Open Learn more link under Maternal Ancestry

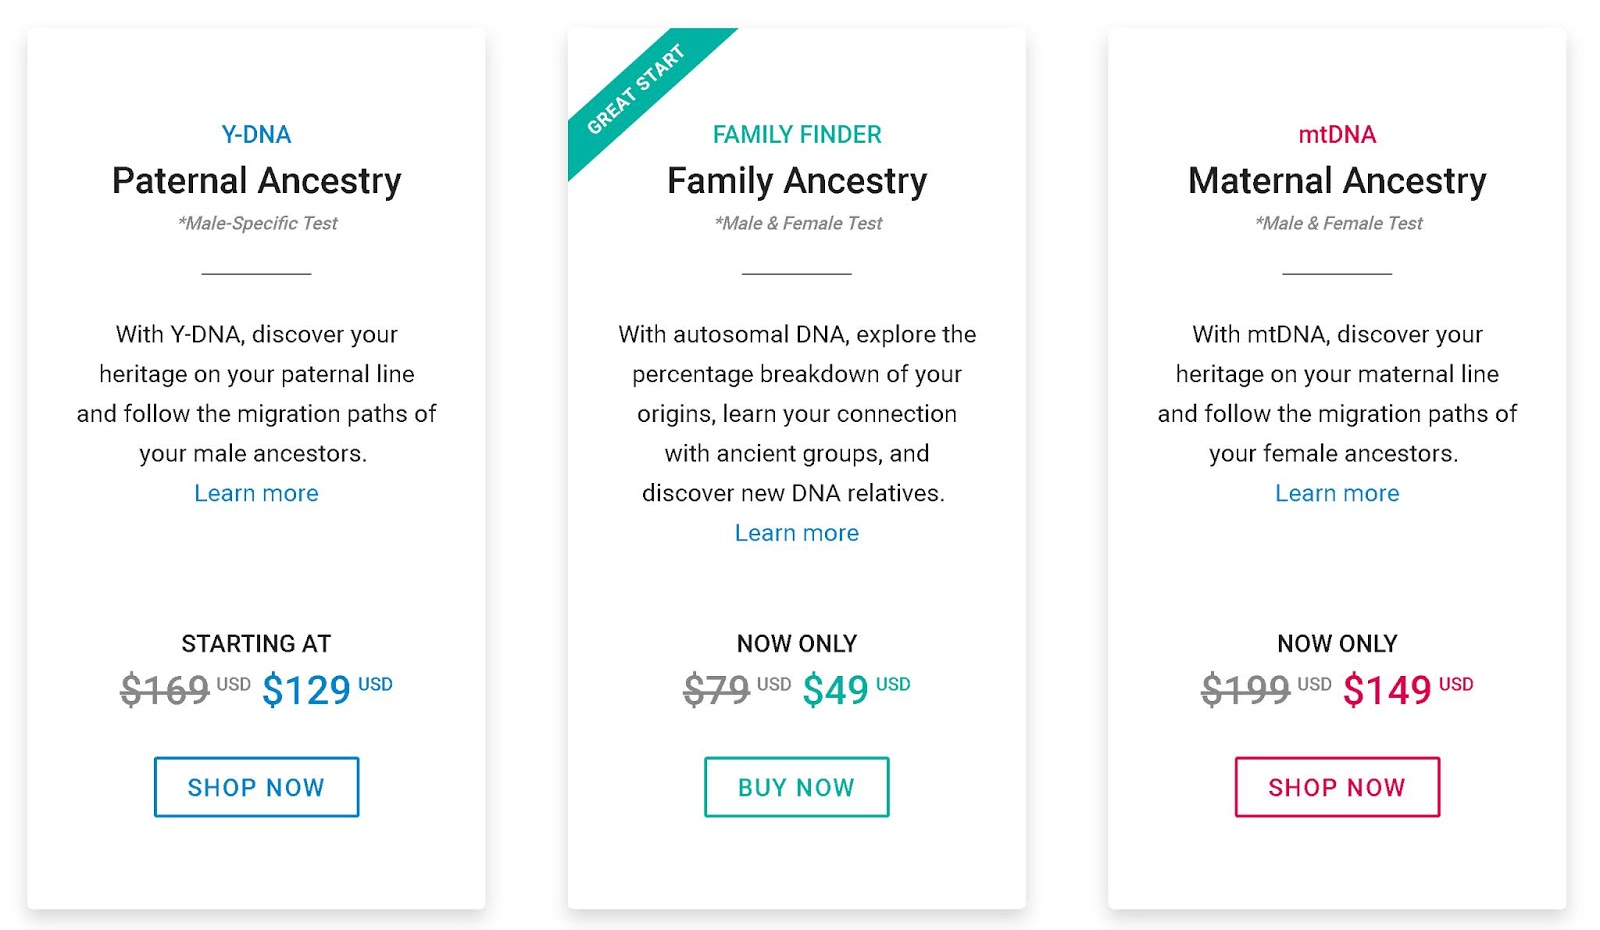[1337, 493]
